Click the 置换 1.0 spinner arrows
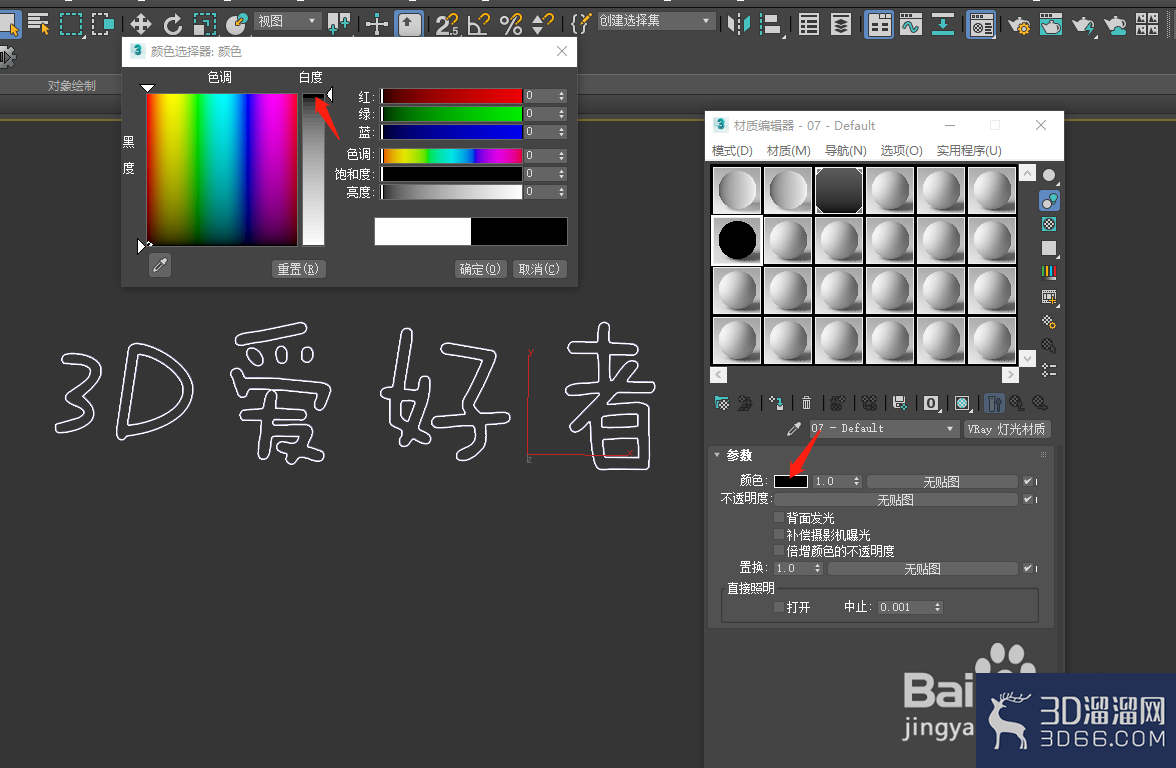 tap(818, 568)
